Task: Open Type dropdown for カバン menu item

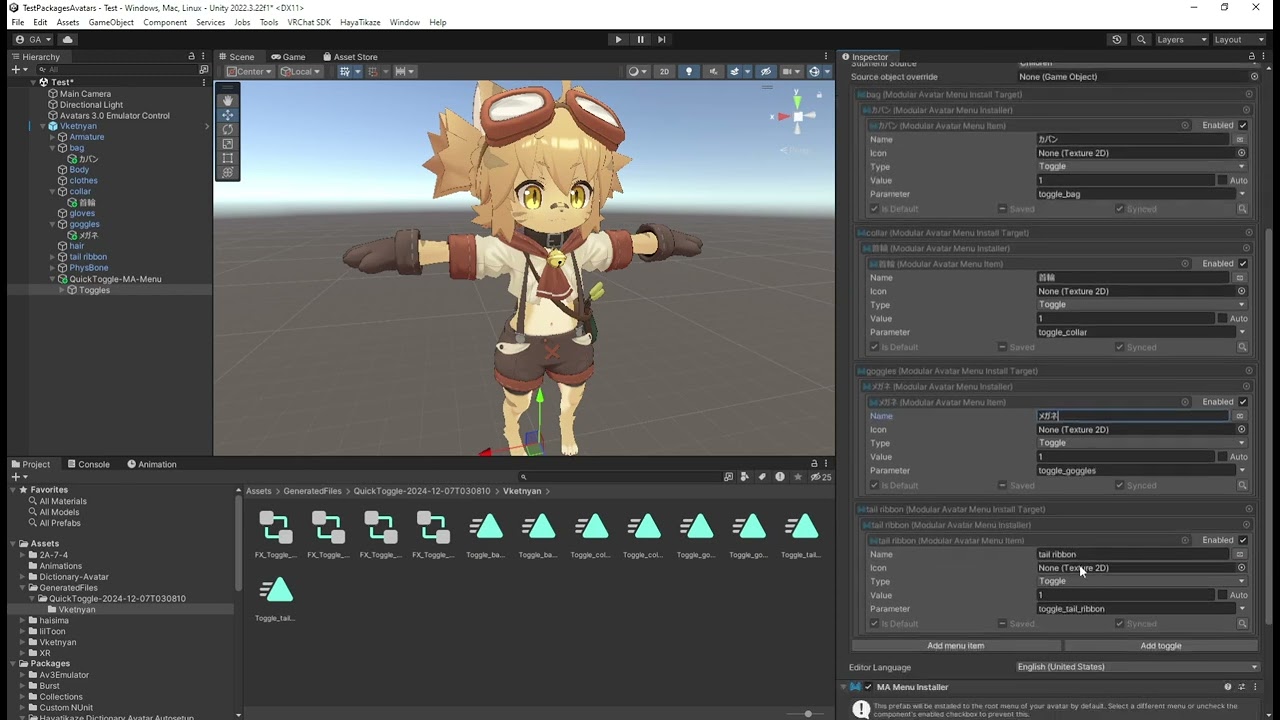Action: pos(1142,166)
